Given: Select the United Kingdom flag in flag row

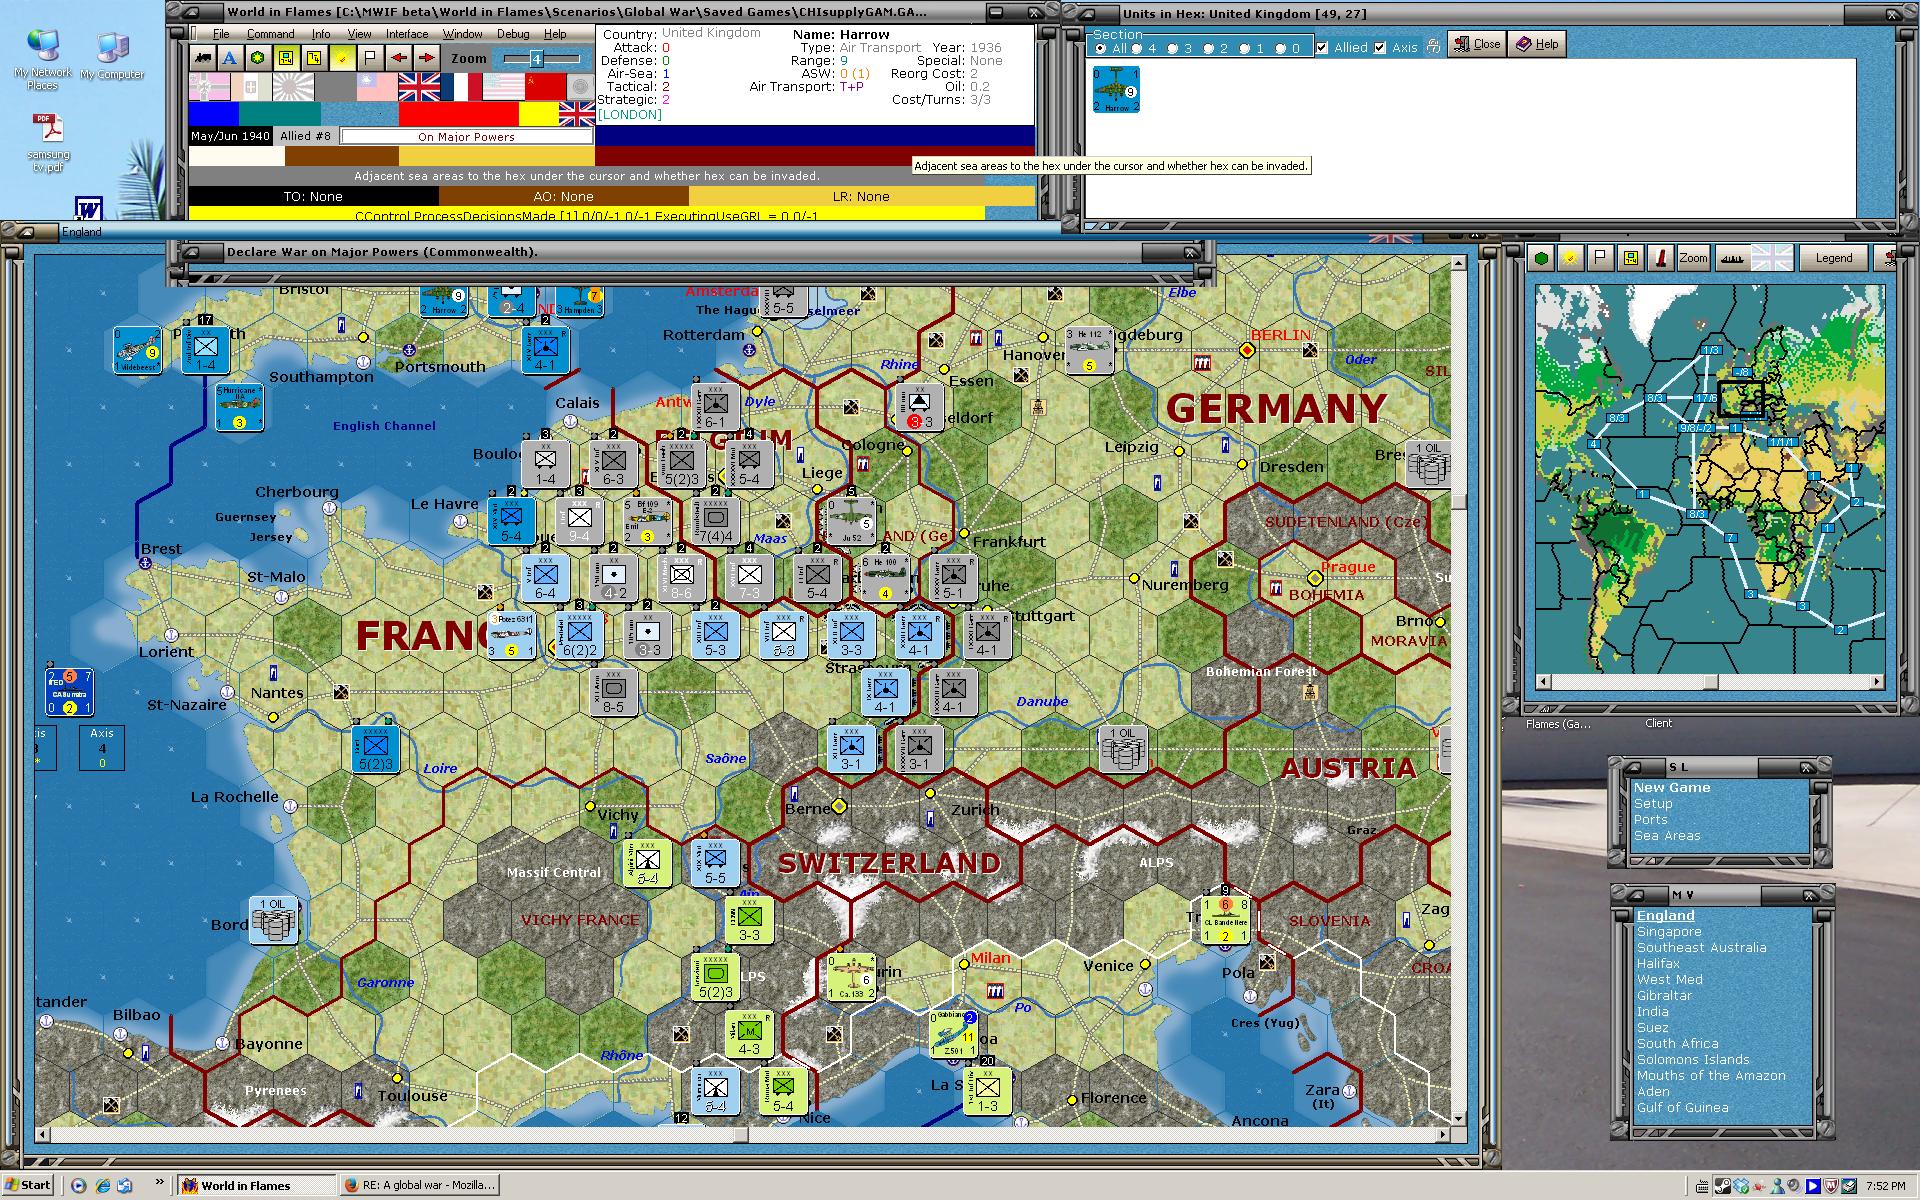Looking at the screenshot, I should (x=419, y=87).
